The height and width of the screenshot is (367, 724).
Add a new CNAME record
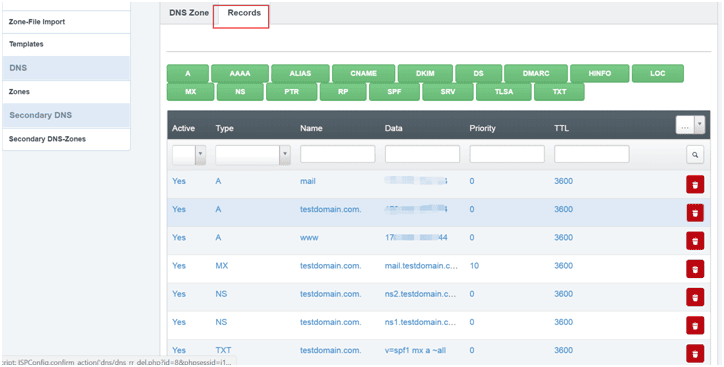click(x=363, y=73)
